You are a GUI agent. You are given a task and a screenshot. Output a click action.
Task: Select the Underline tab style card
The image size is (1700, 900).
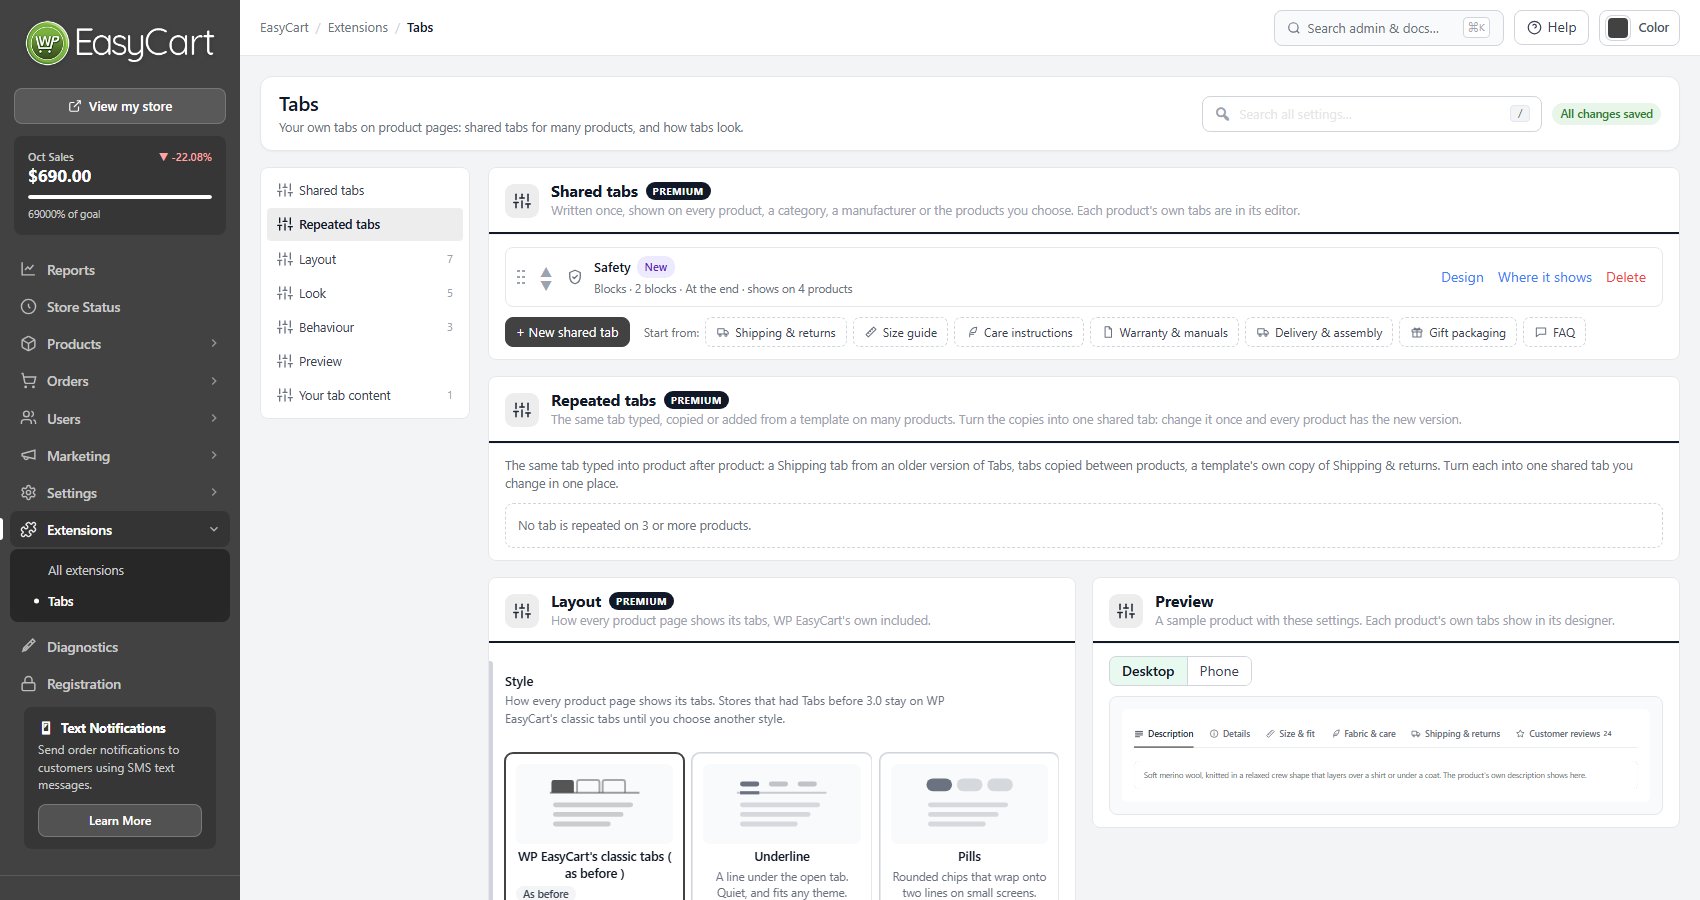[x=782, y=826]
